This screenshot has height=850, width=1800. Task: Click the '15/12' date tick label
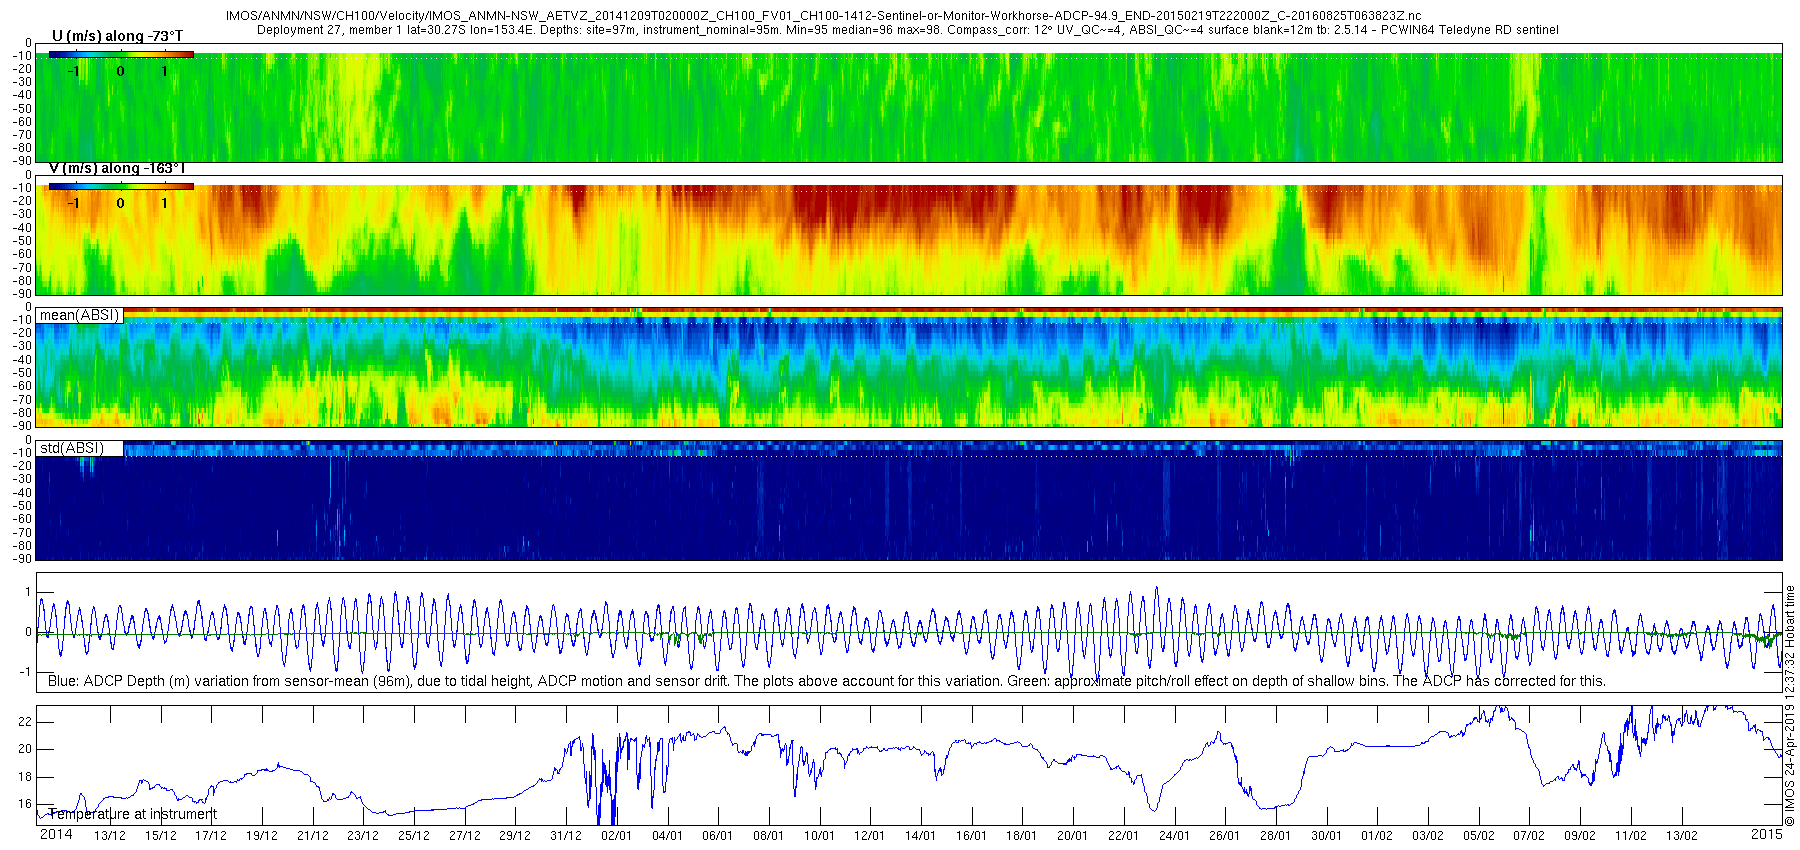pyautogui.click(x=161, y=836)
